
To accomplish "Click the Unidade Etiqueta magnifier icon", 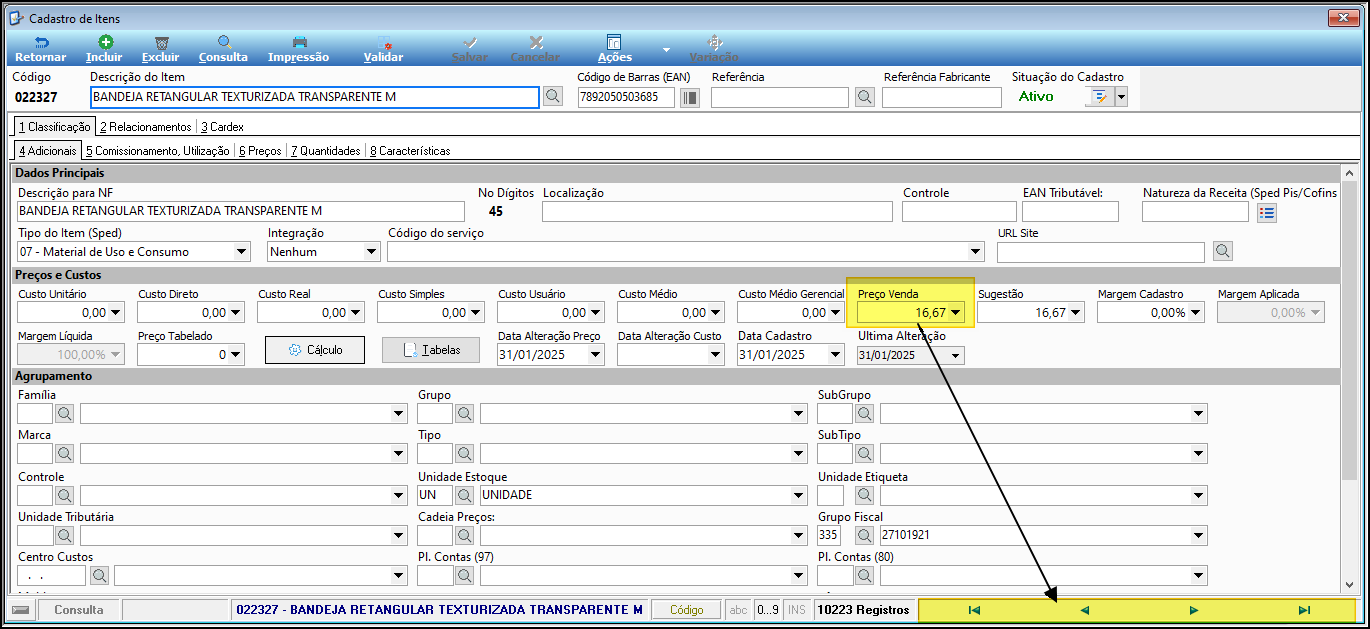I will [x=864, y=495].
